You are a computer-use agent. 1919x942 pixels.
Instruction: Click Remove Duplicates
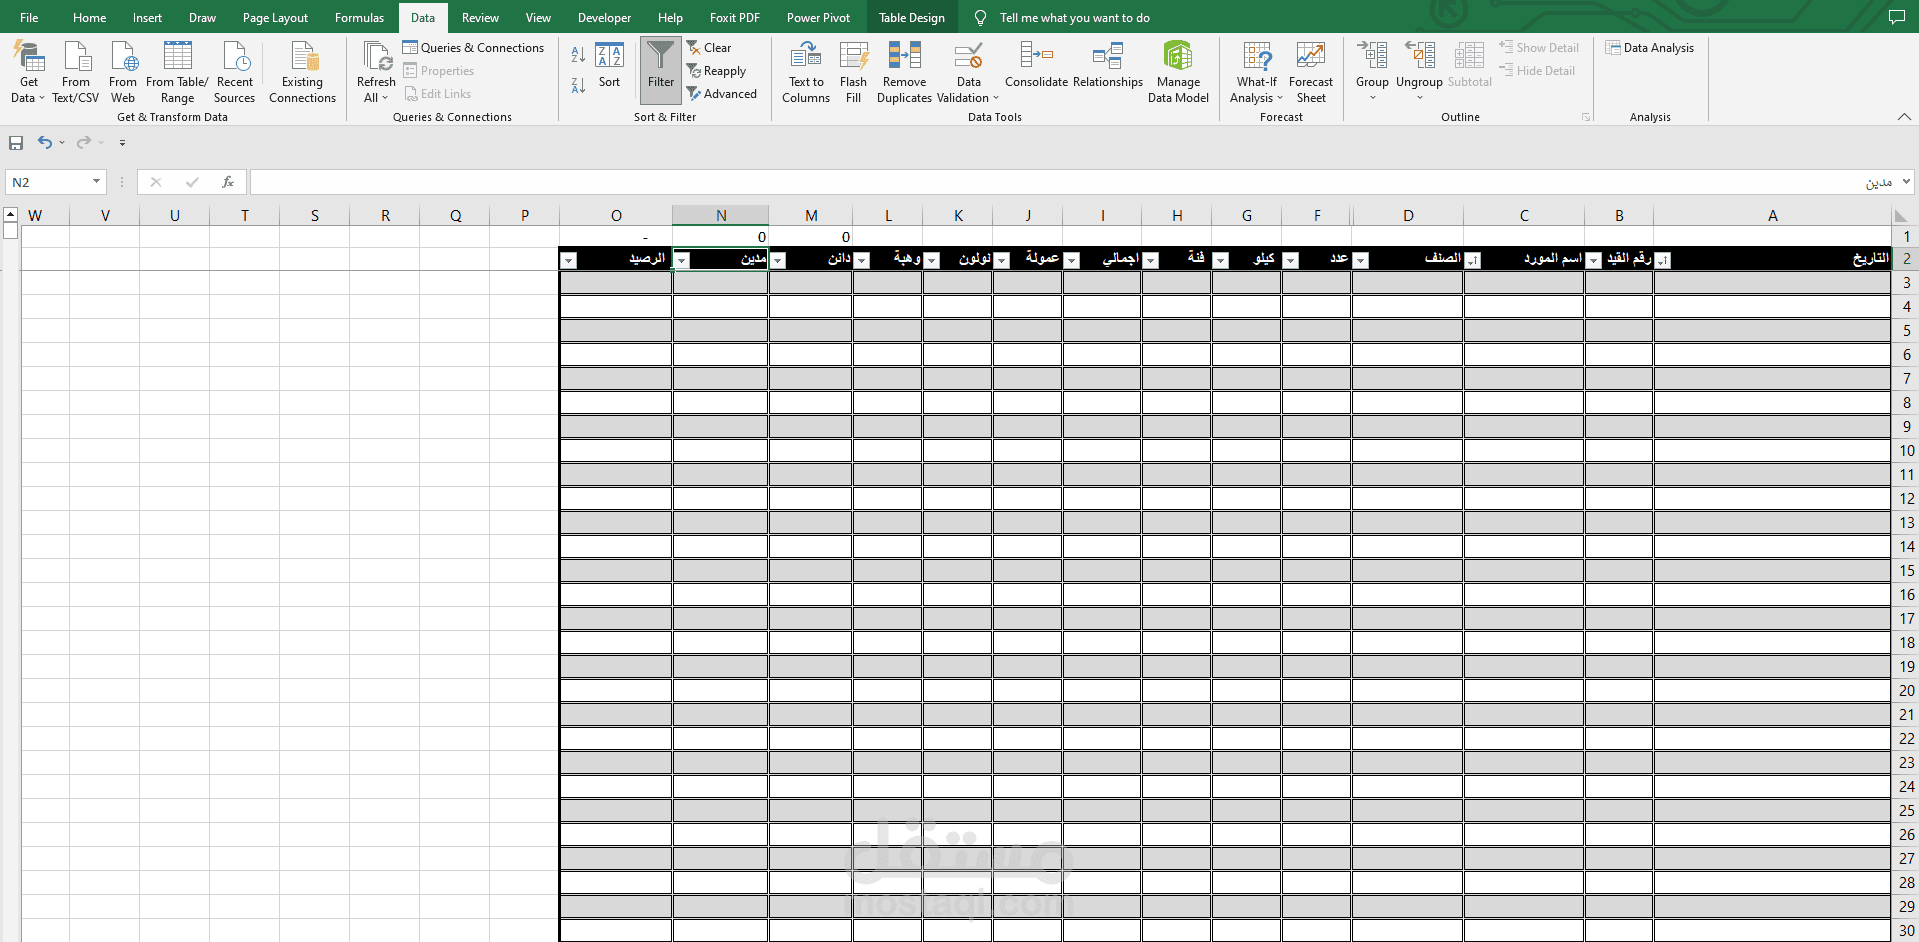pos(904,72)
